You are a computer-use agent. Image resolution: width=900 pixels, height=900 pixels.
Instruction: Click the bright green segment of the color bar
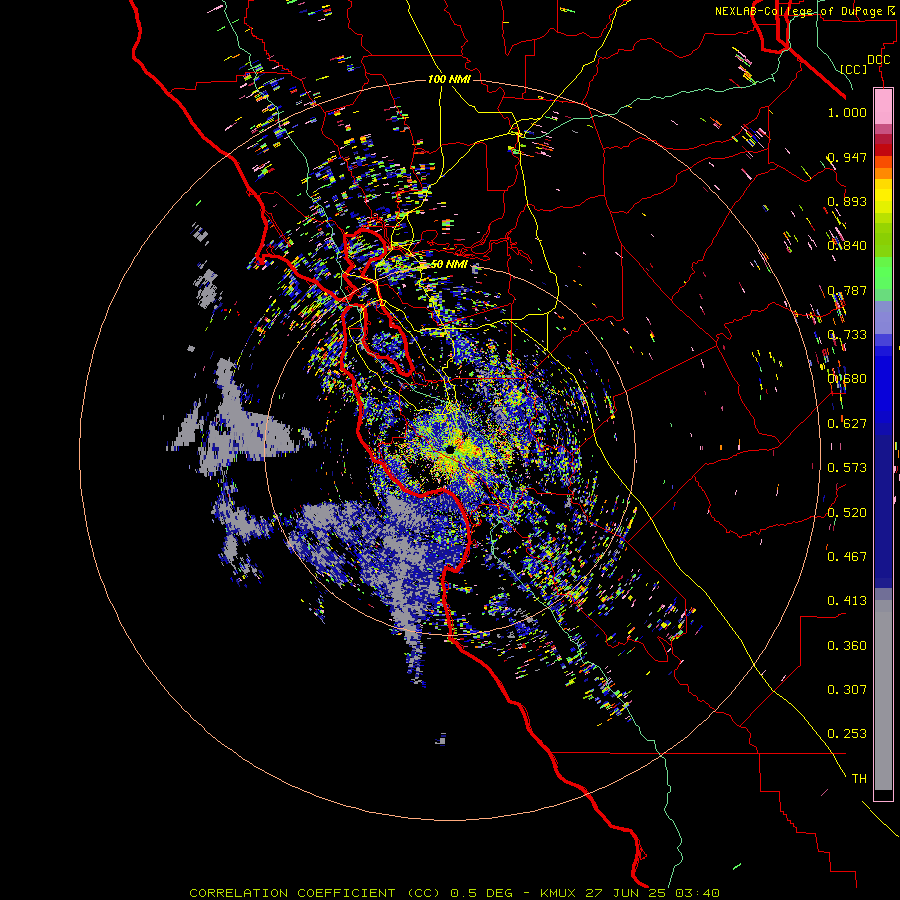tap(883, 273)
